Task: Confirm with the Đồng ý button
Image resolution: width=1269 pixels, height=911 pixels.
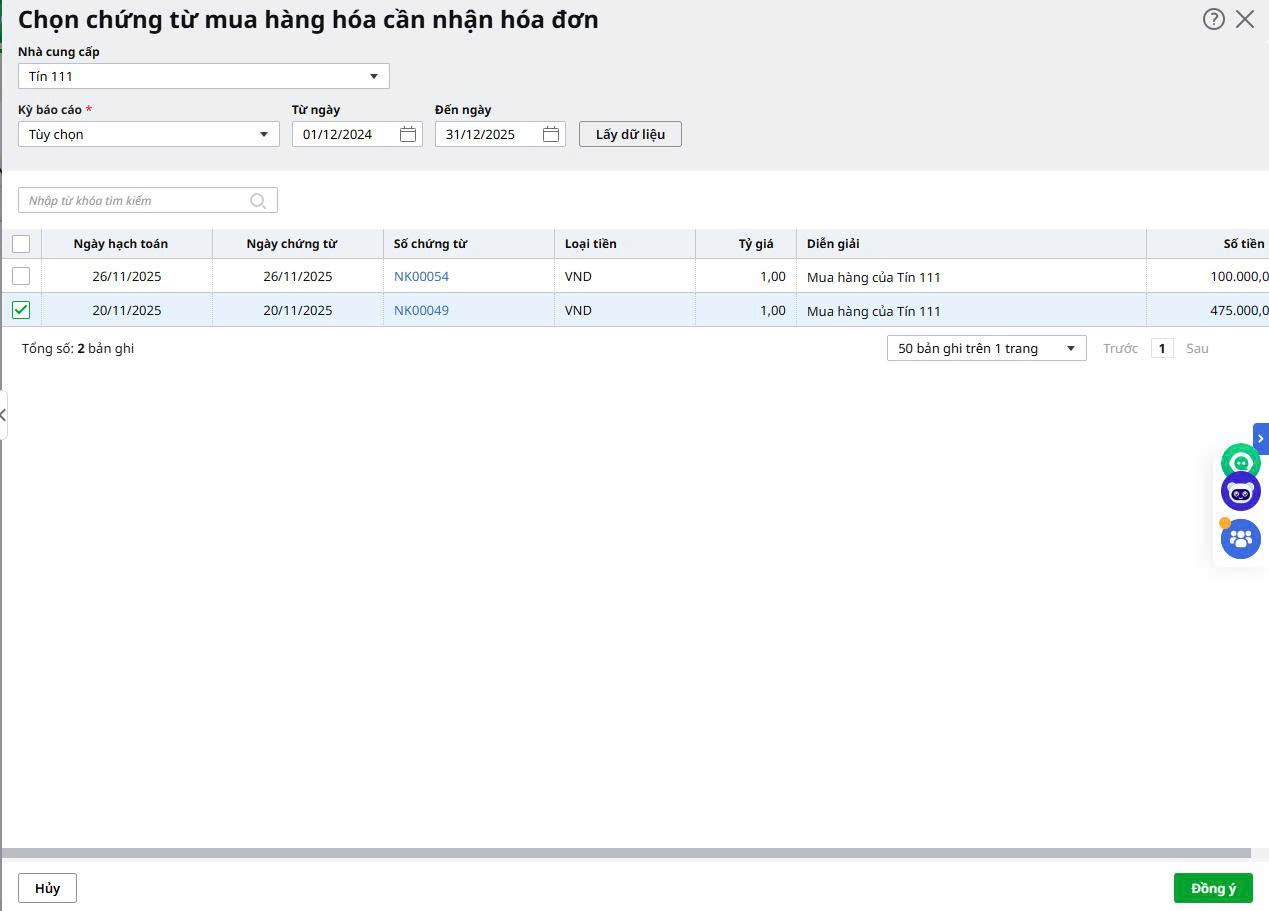Action: pyautogui.click(x=1212, y=888)
